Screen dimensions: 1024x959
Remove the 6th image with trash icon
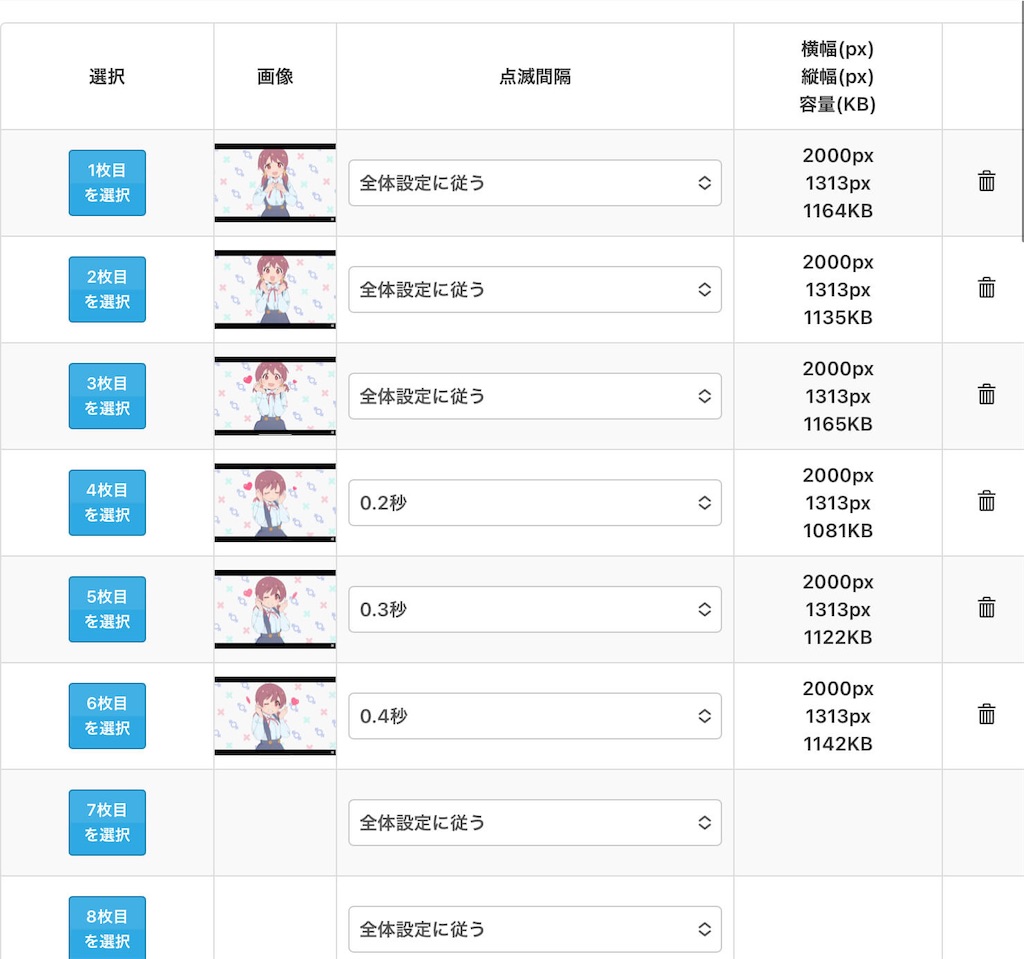(x=986, y=713)
